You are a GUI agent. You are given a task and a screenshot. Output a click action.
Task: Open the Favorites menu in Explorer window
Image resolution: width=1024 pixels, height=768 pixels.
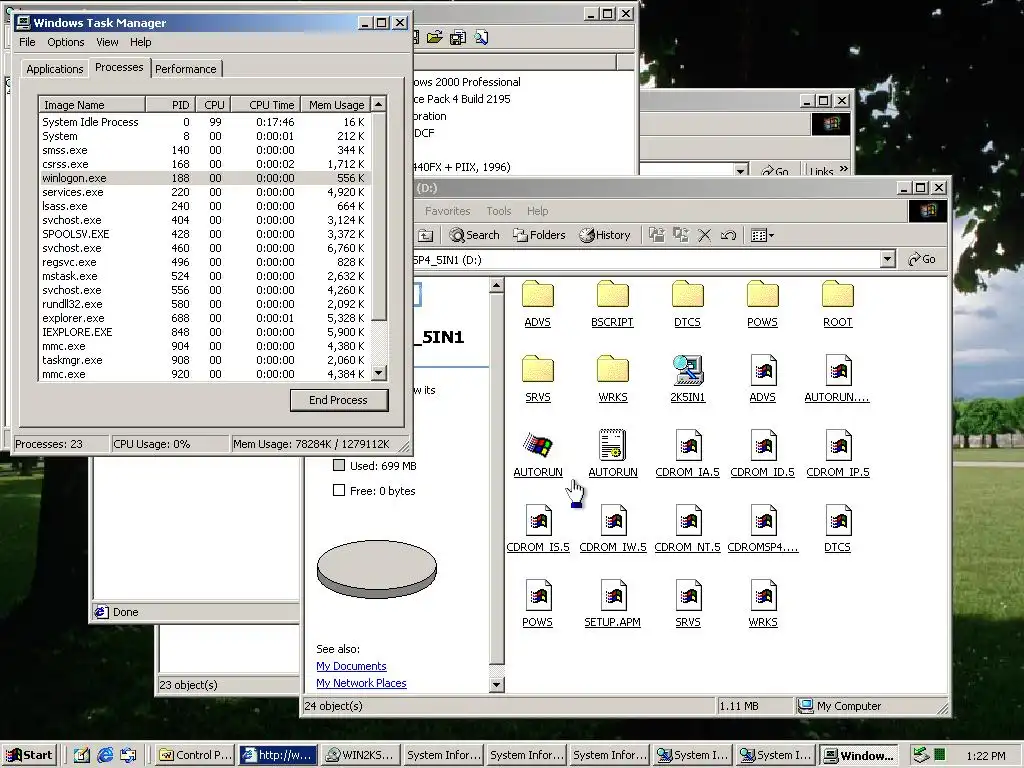click(447, 211)
